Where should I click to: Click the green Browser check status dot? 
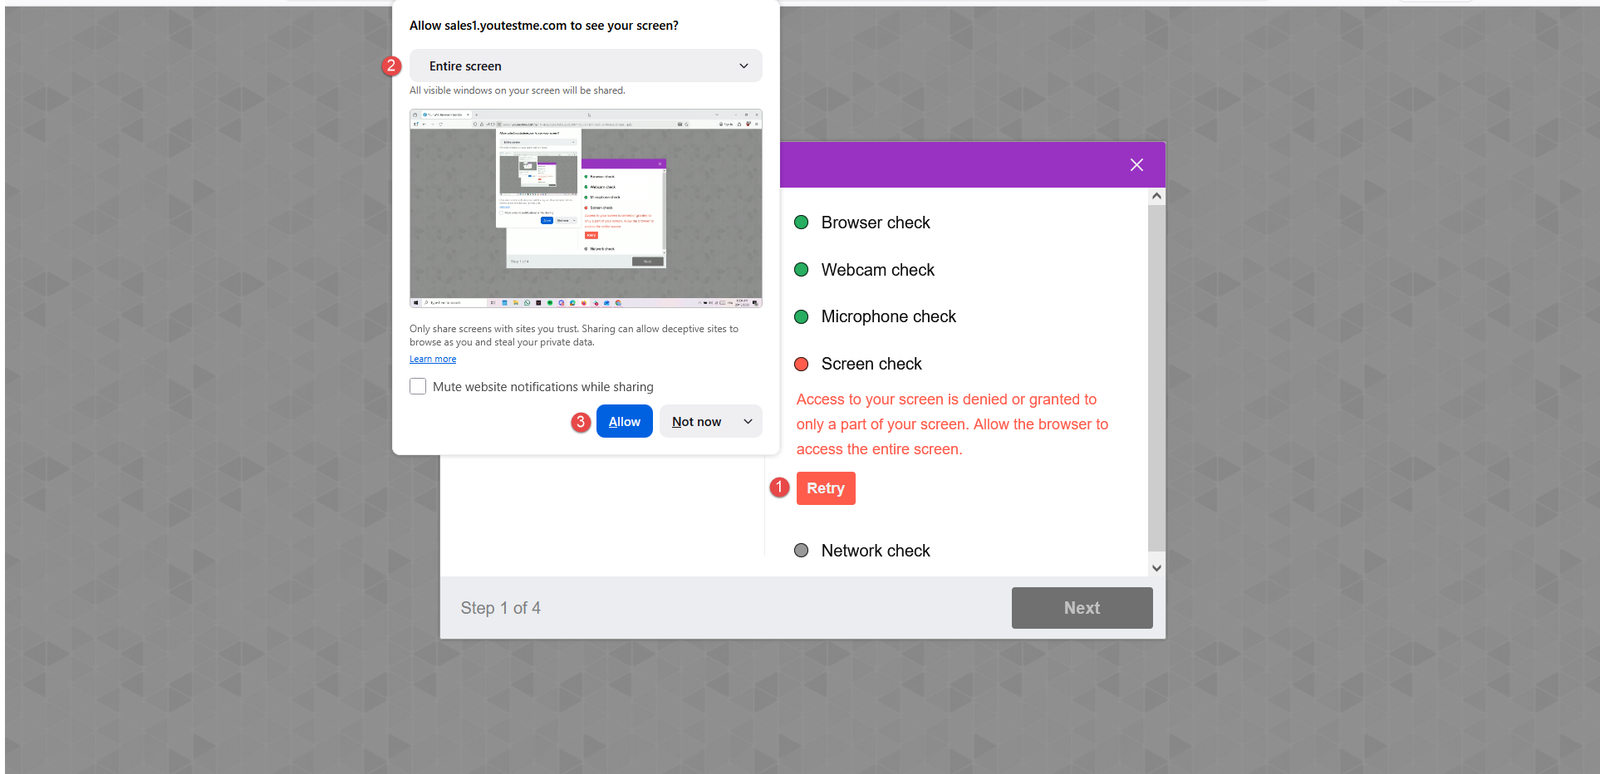click(x=801, y=222)
